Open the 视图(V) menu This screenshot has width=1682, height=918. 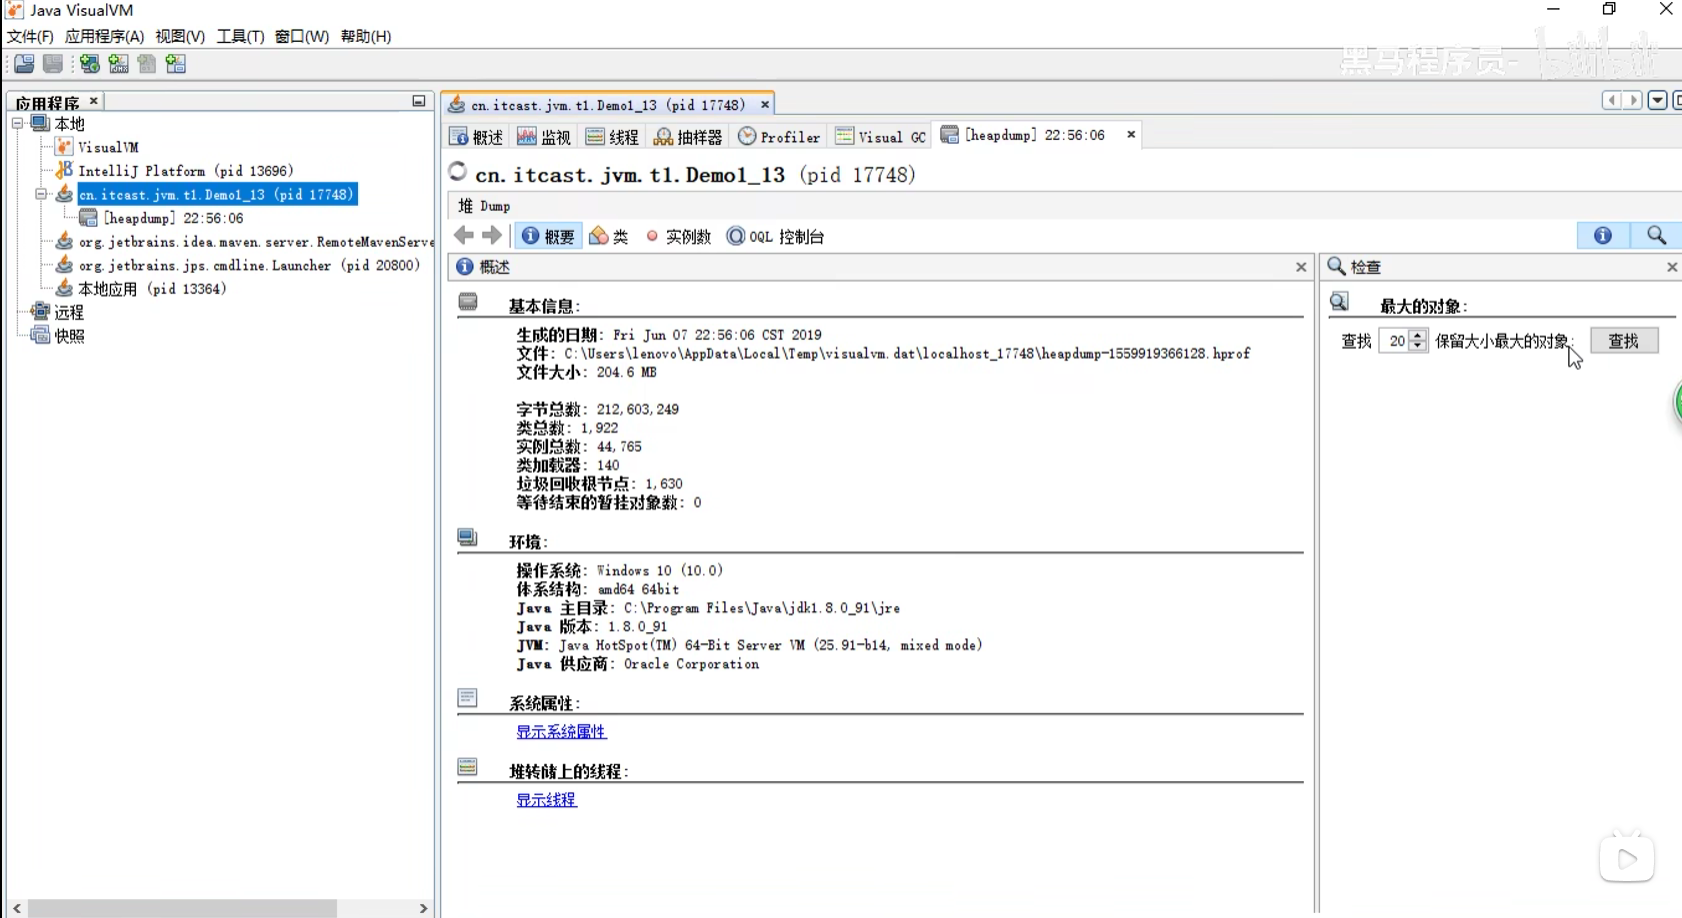point(180,36)
